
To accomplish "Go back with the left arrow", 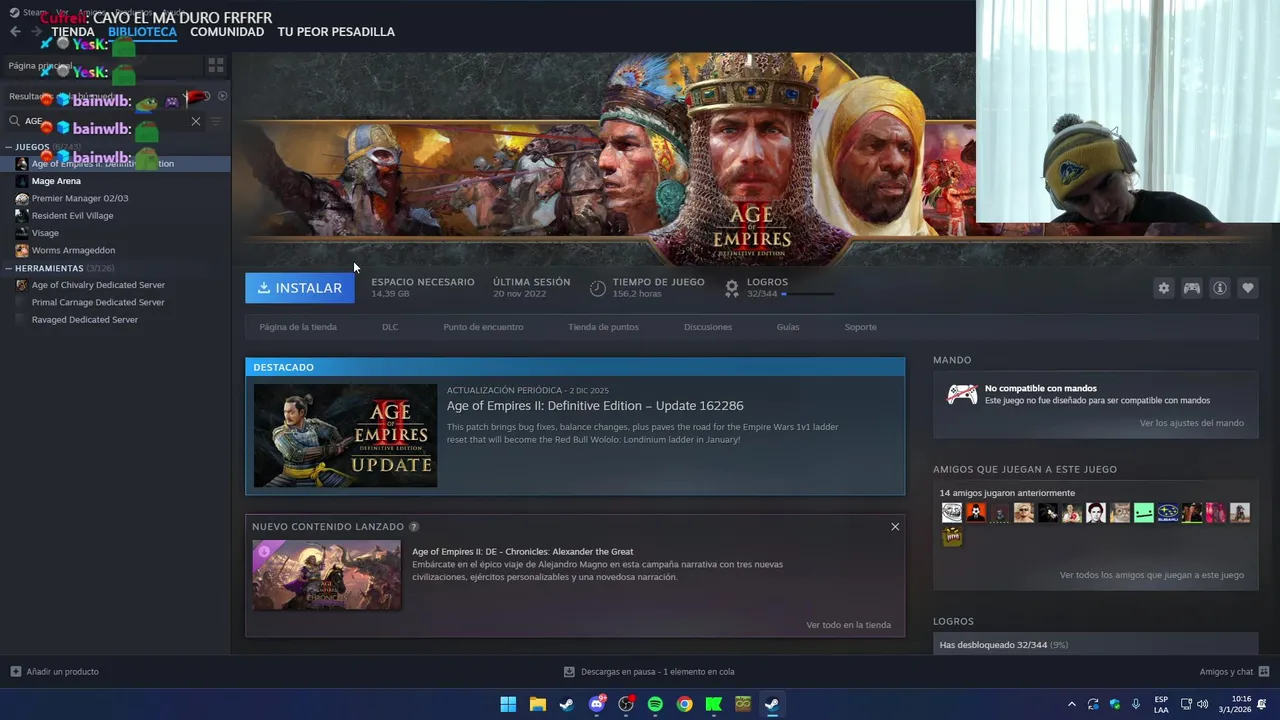I will coord(15,32).
